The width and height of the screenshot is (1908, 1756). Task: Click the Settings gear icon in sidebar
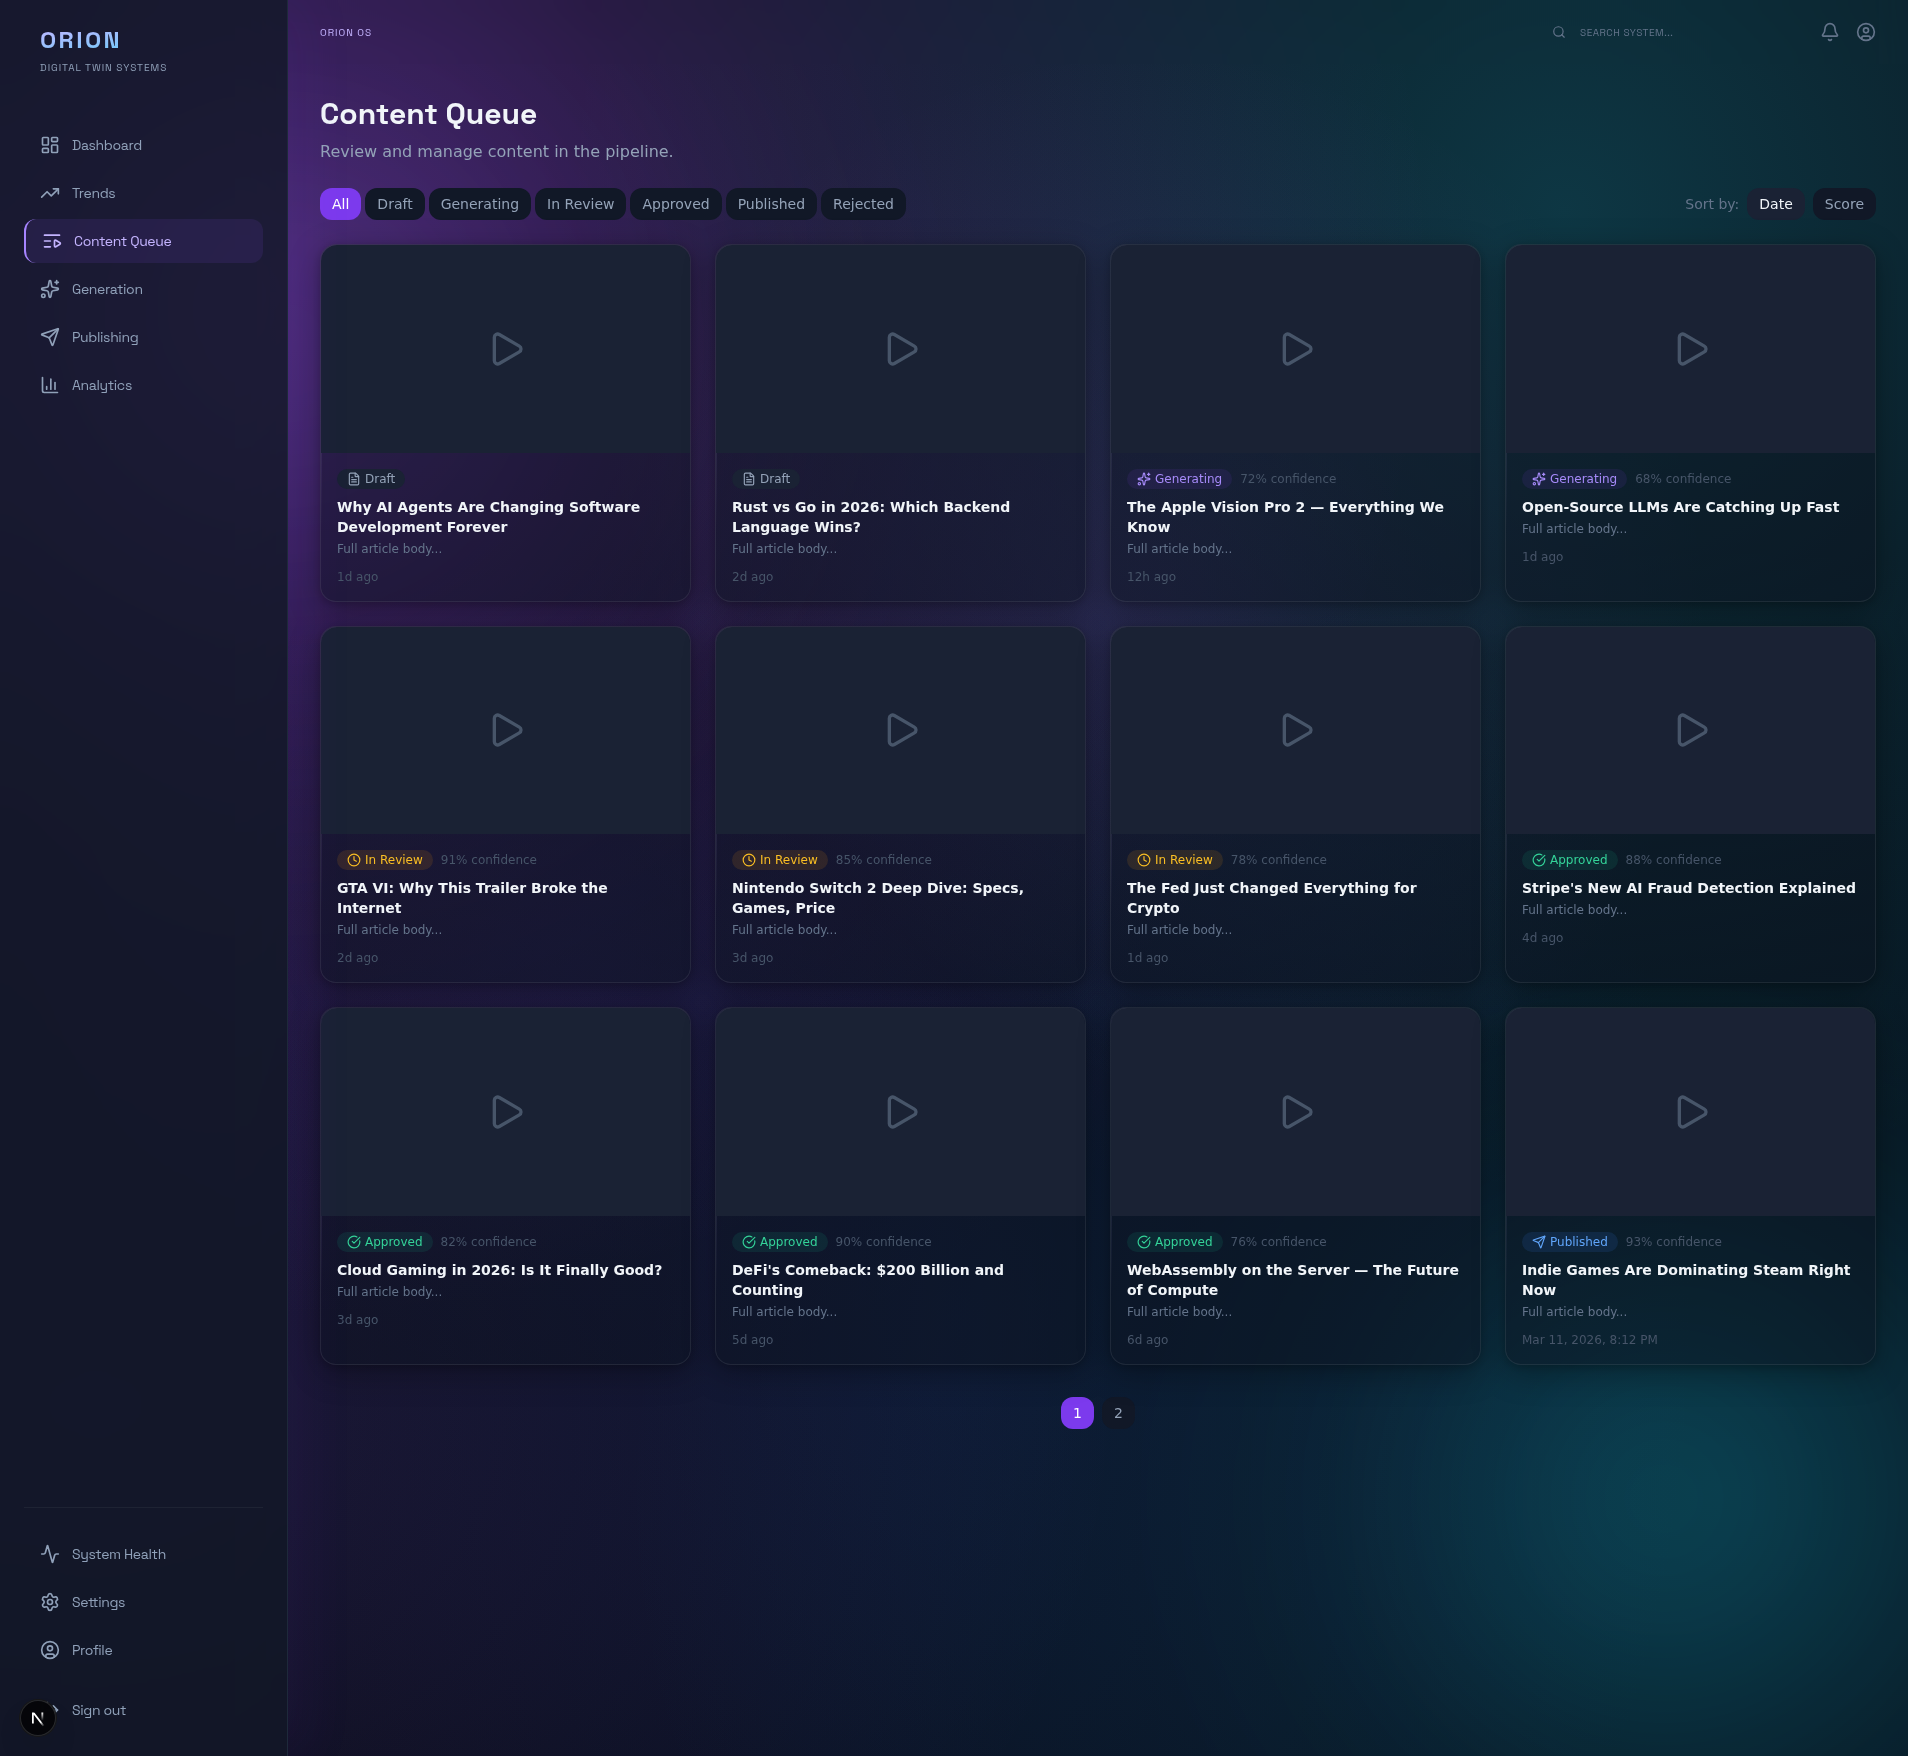50,1602
